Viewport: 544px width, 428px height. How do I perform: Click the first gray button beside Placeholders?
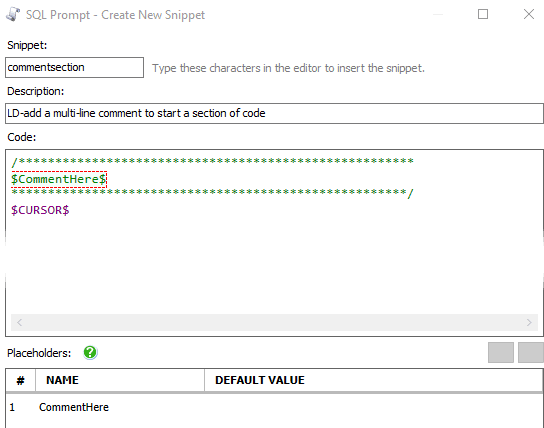[501, 352]
